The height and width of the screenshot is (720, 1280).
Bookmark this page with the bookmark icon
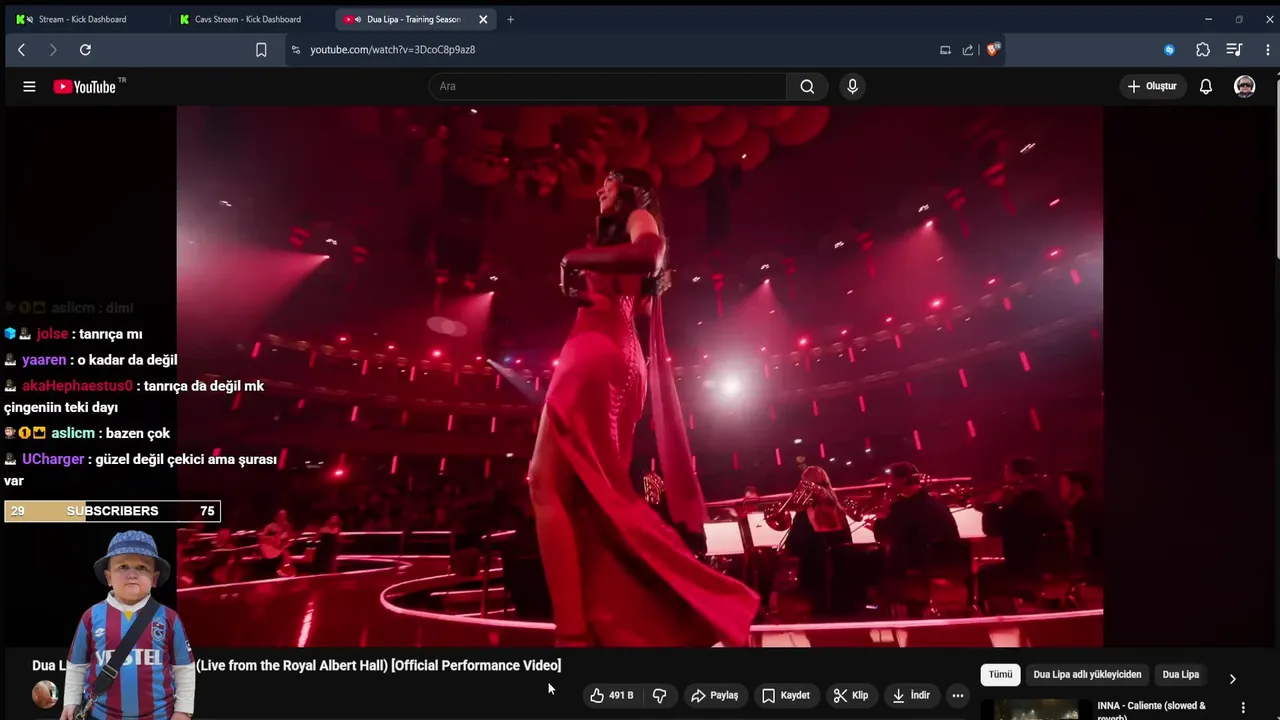point(261,49)
